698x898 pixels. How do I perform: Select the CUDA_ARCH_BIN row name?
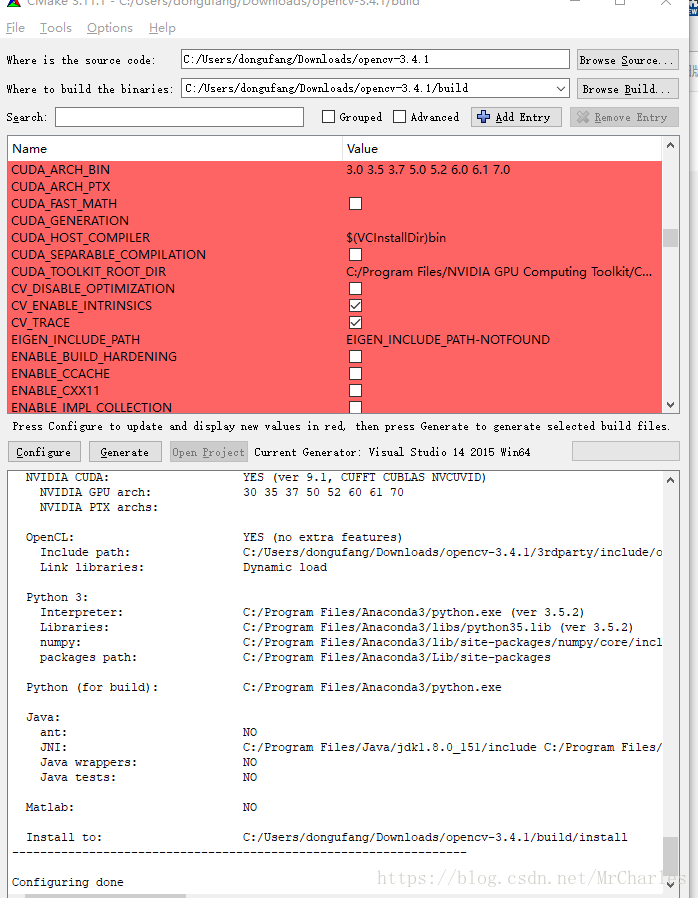tap(61, 170)
